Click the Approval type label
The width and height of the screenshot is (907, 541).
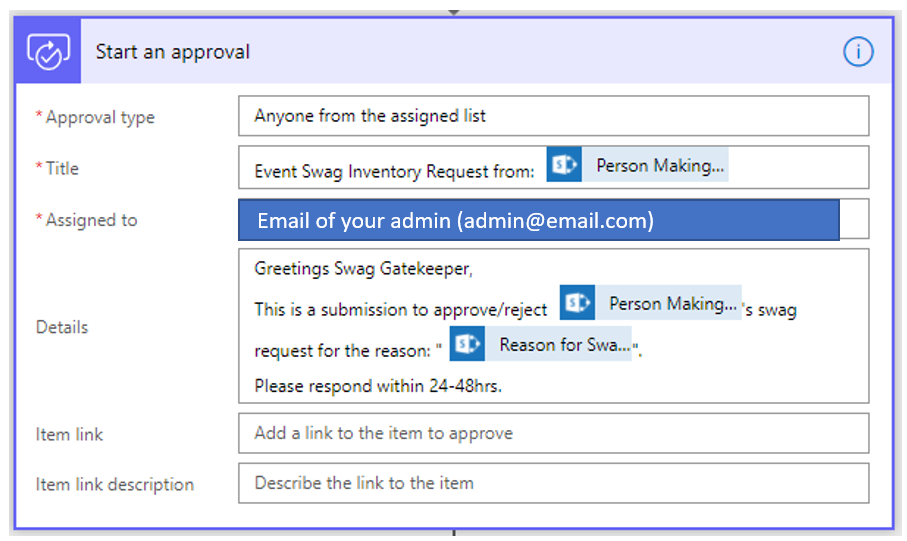tap(100, 117)
